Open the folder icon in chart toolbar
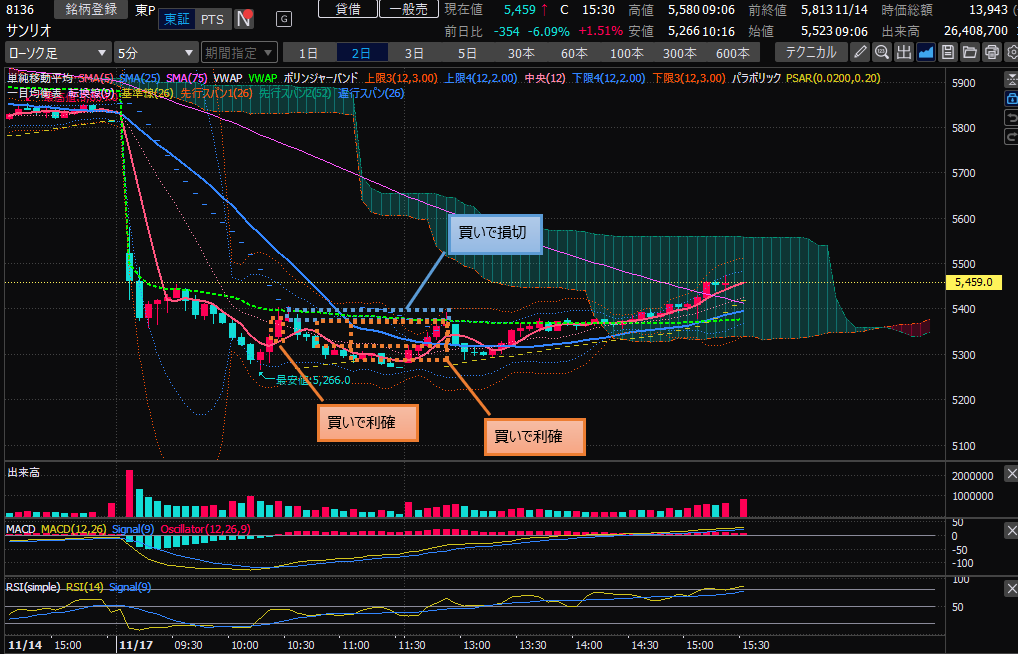1018x654 pixels. click(x=970, y=52)
